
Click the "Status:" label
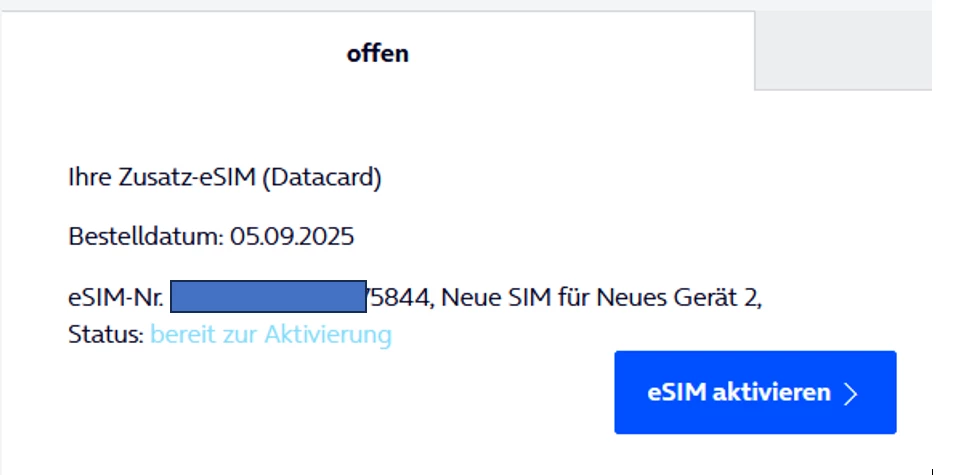(105, 335)
